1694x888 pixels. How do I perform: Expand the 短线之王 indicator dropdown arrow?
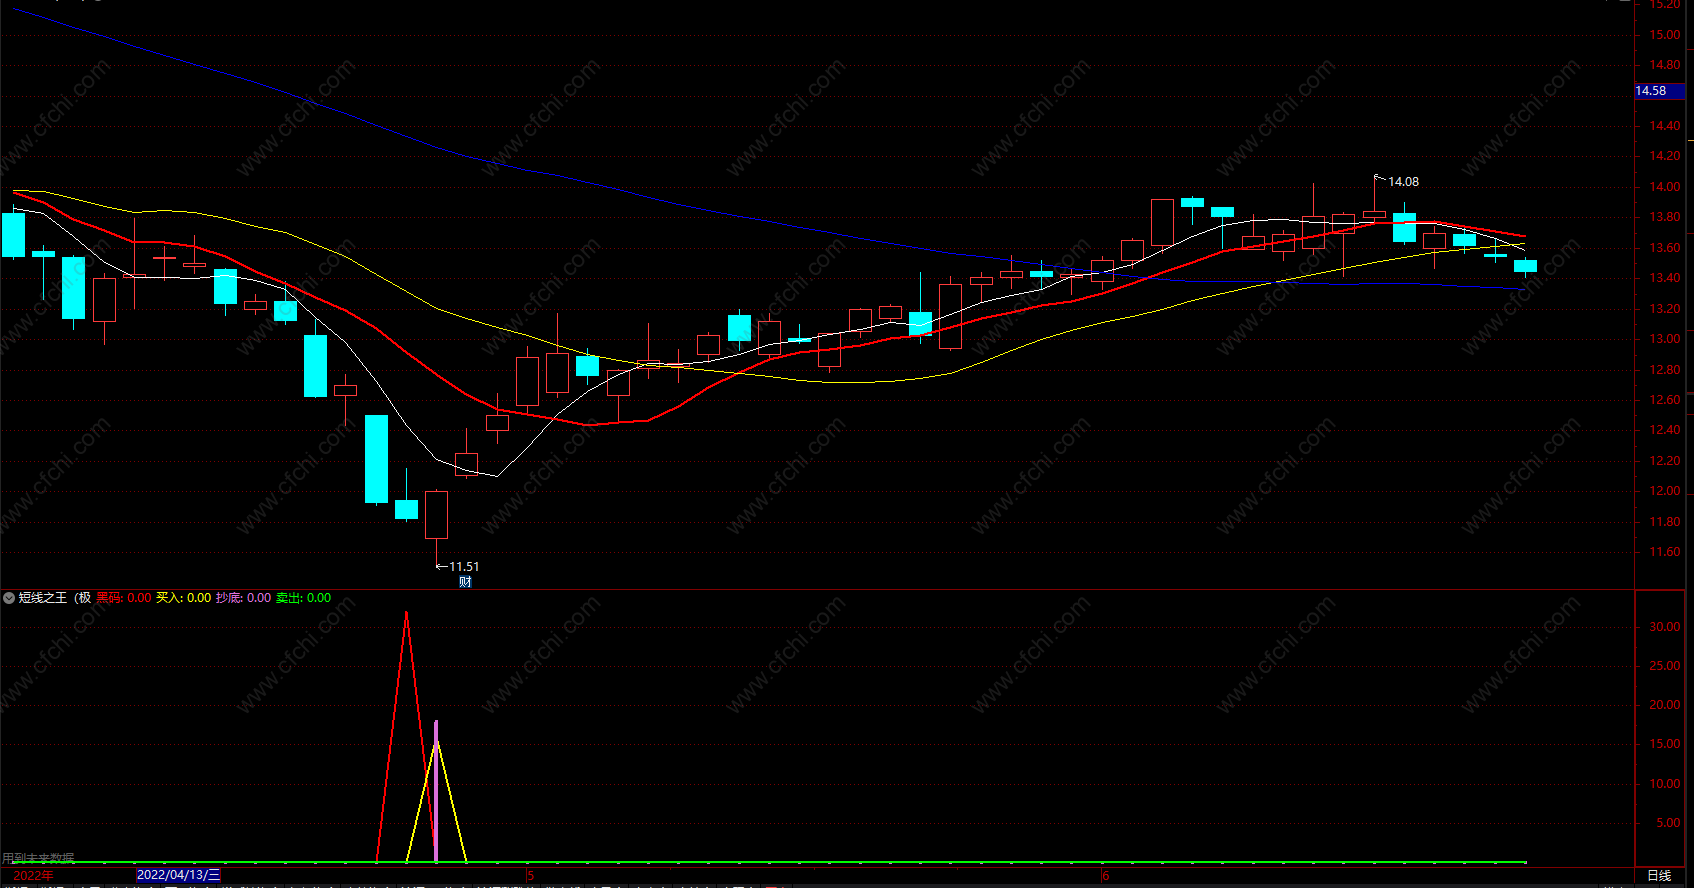(x=9, y=598)
